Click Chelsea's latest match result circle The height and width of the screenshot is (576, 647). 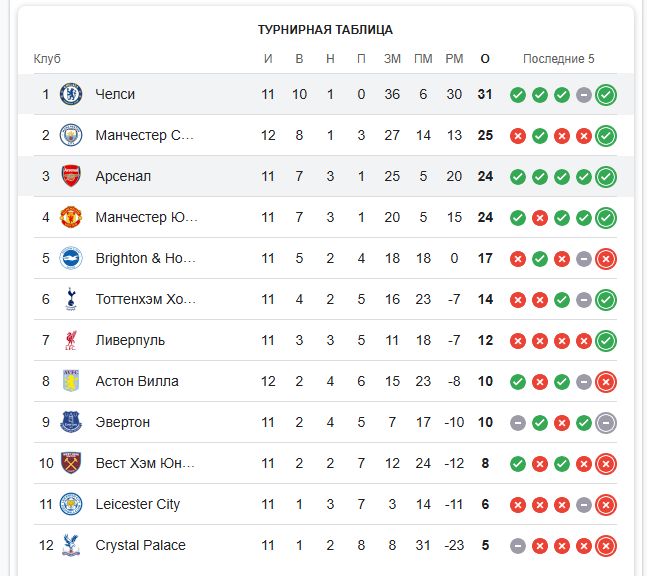click(606, 95)
